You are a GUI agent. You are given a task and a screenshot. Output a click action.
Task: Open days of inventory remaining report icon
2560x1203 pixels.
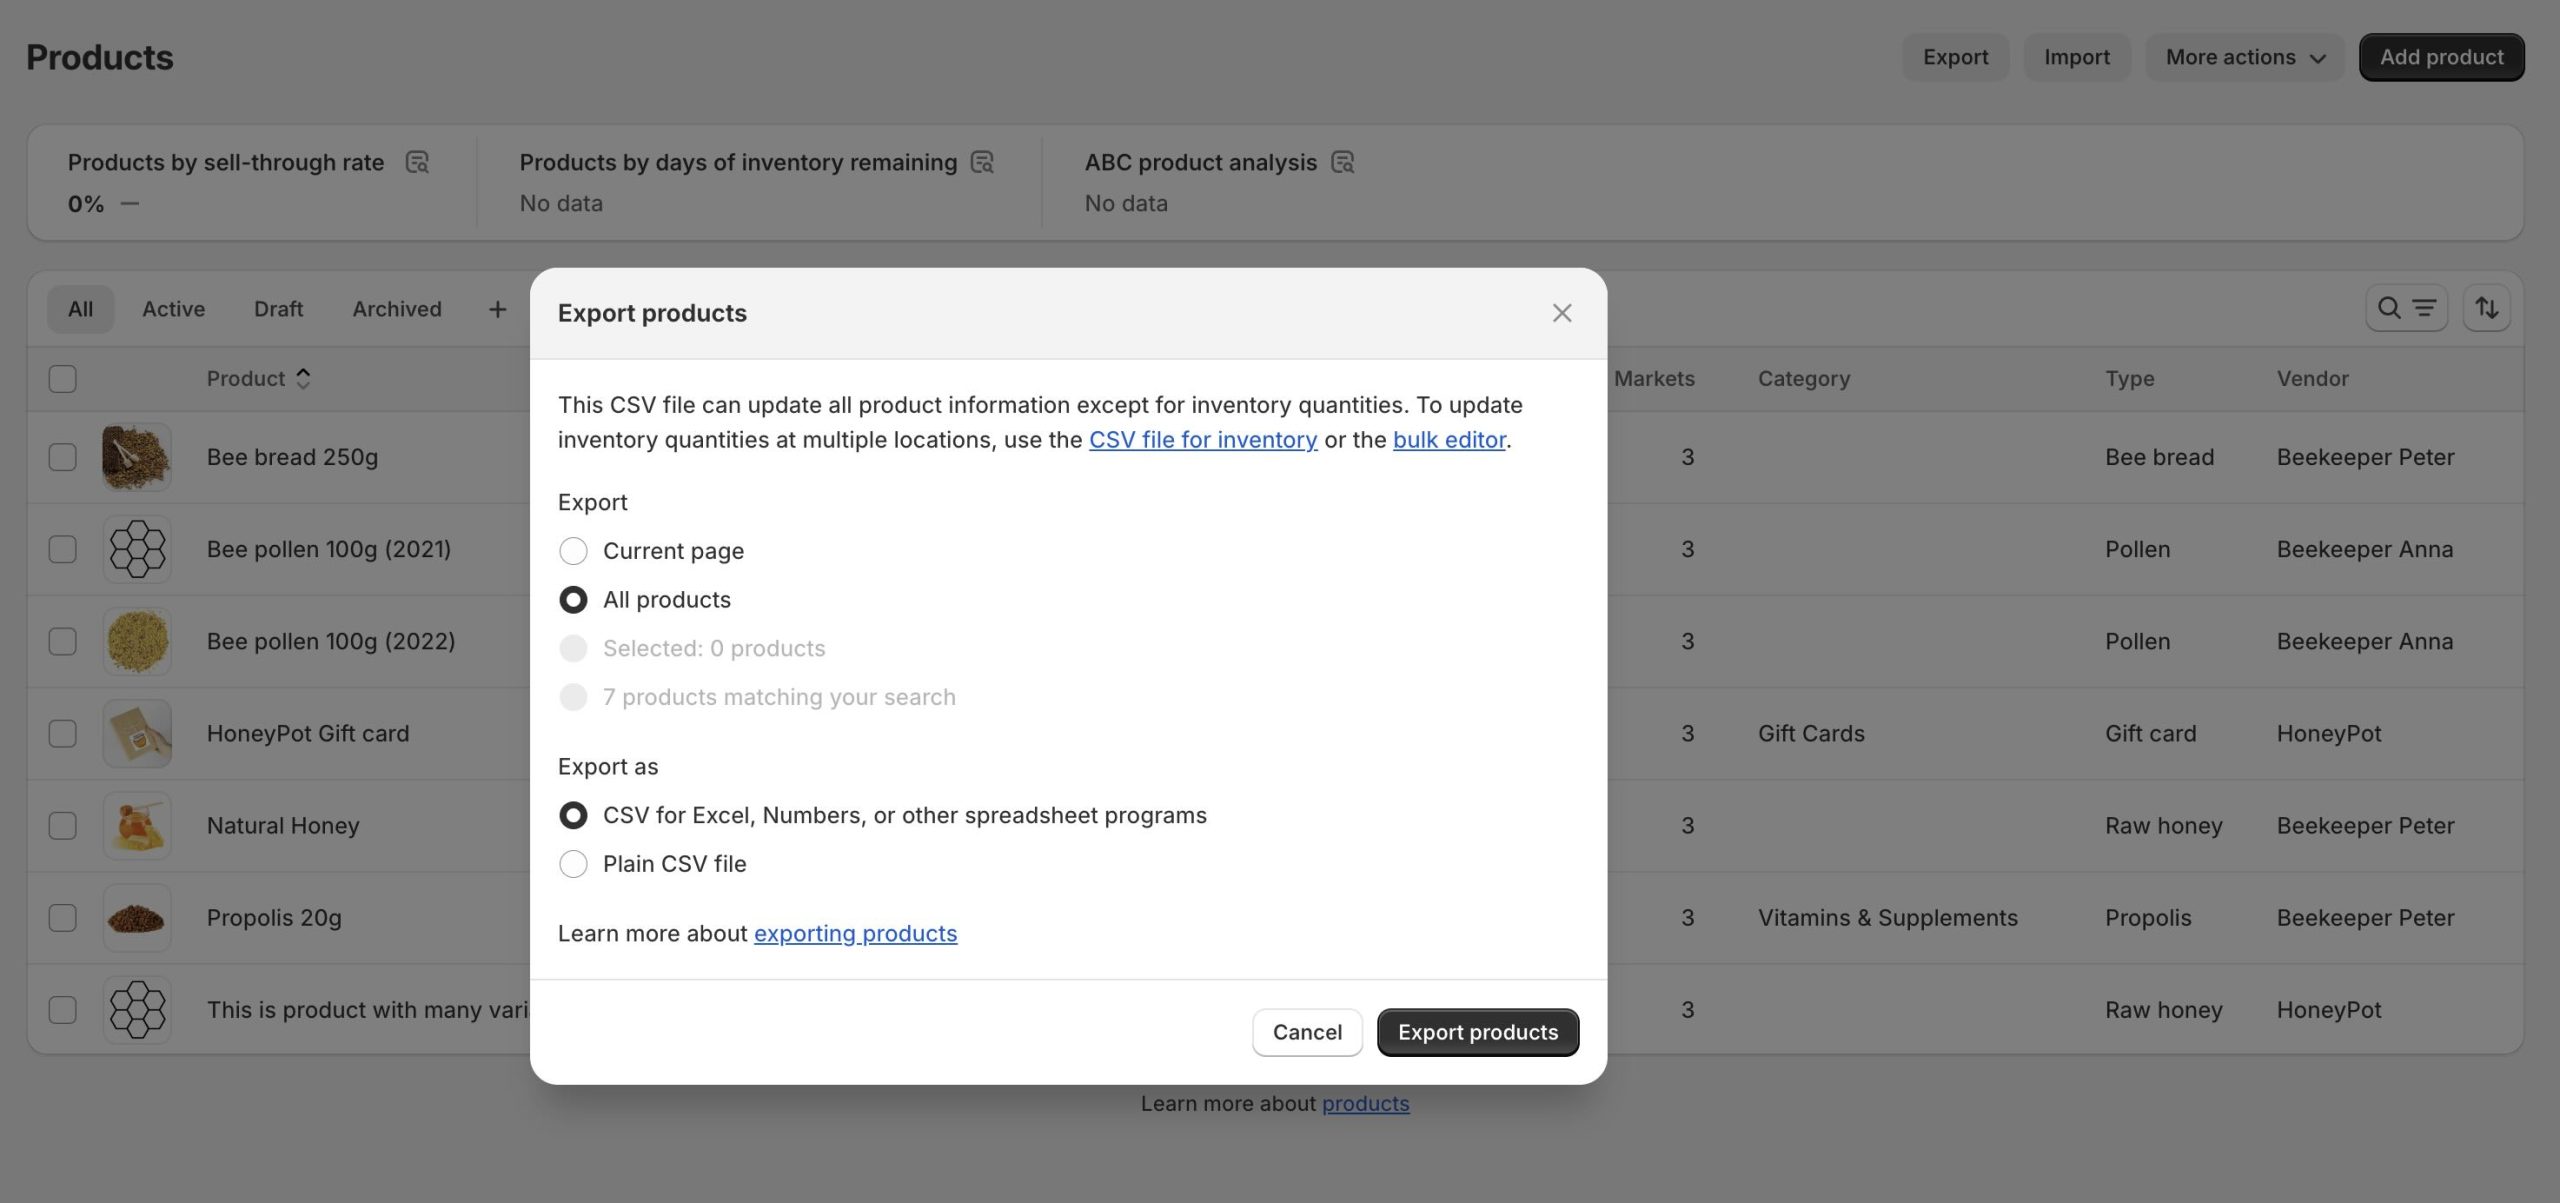pyautogui.click(x=982, y=162)
